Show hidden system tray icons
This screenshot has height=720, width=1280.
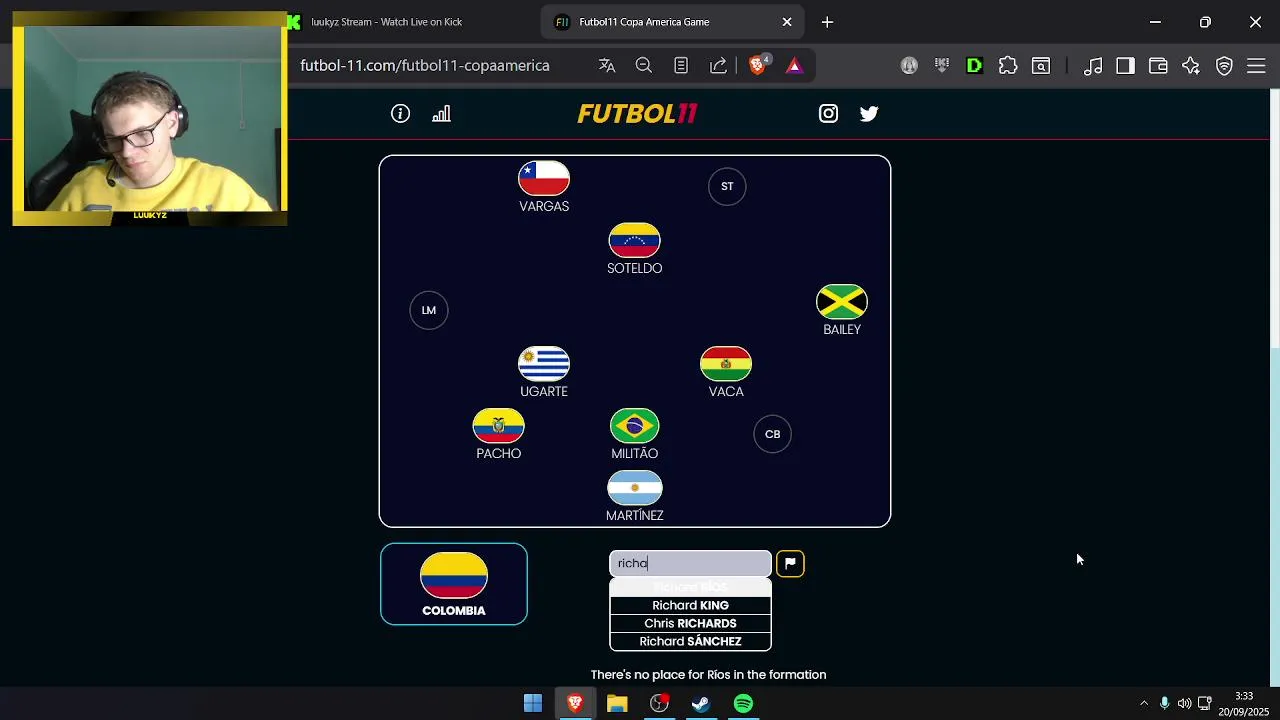(x=1144, y=703)
